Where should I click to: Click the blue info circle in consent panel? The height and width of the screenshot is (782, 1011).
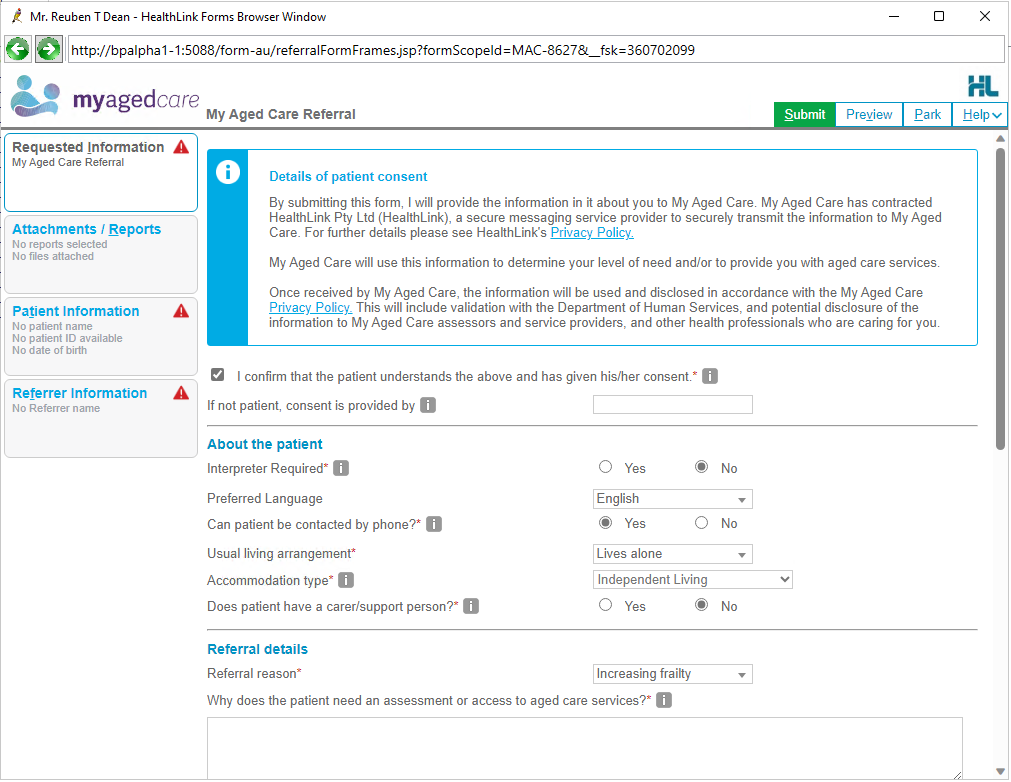(228, 172)
